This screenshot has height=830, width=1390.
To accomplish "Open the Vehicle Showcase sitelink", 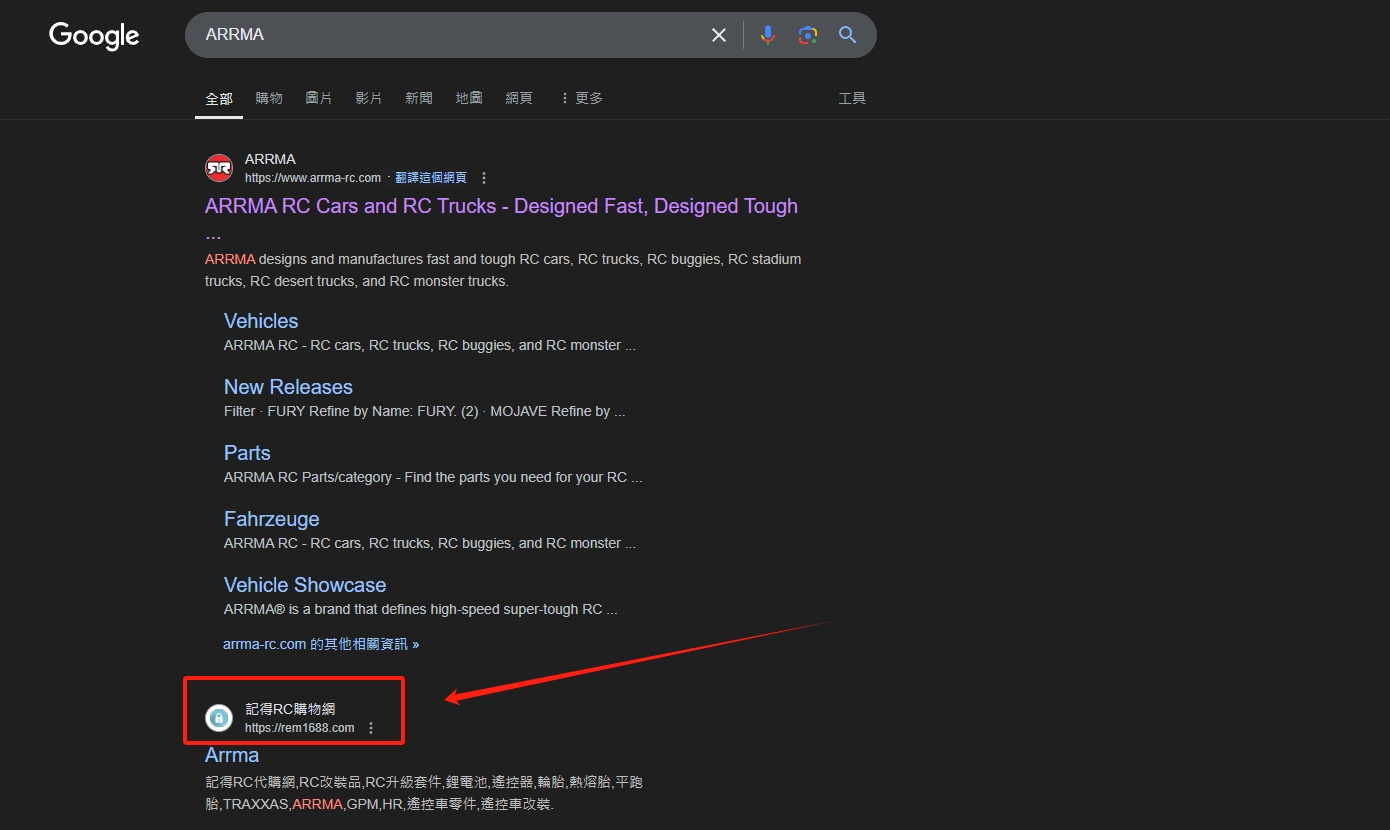I will 305,585.
